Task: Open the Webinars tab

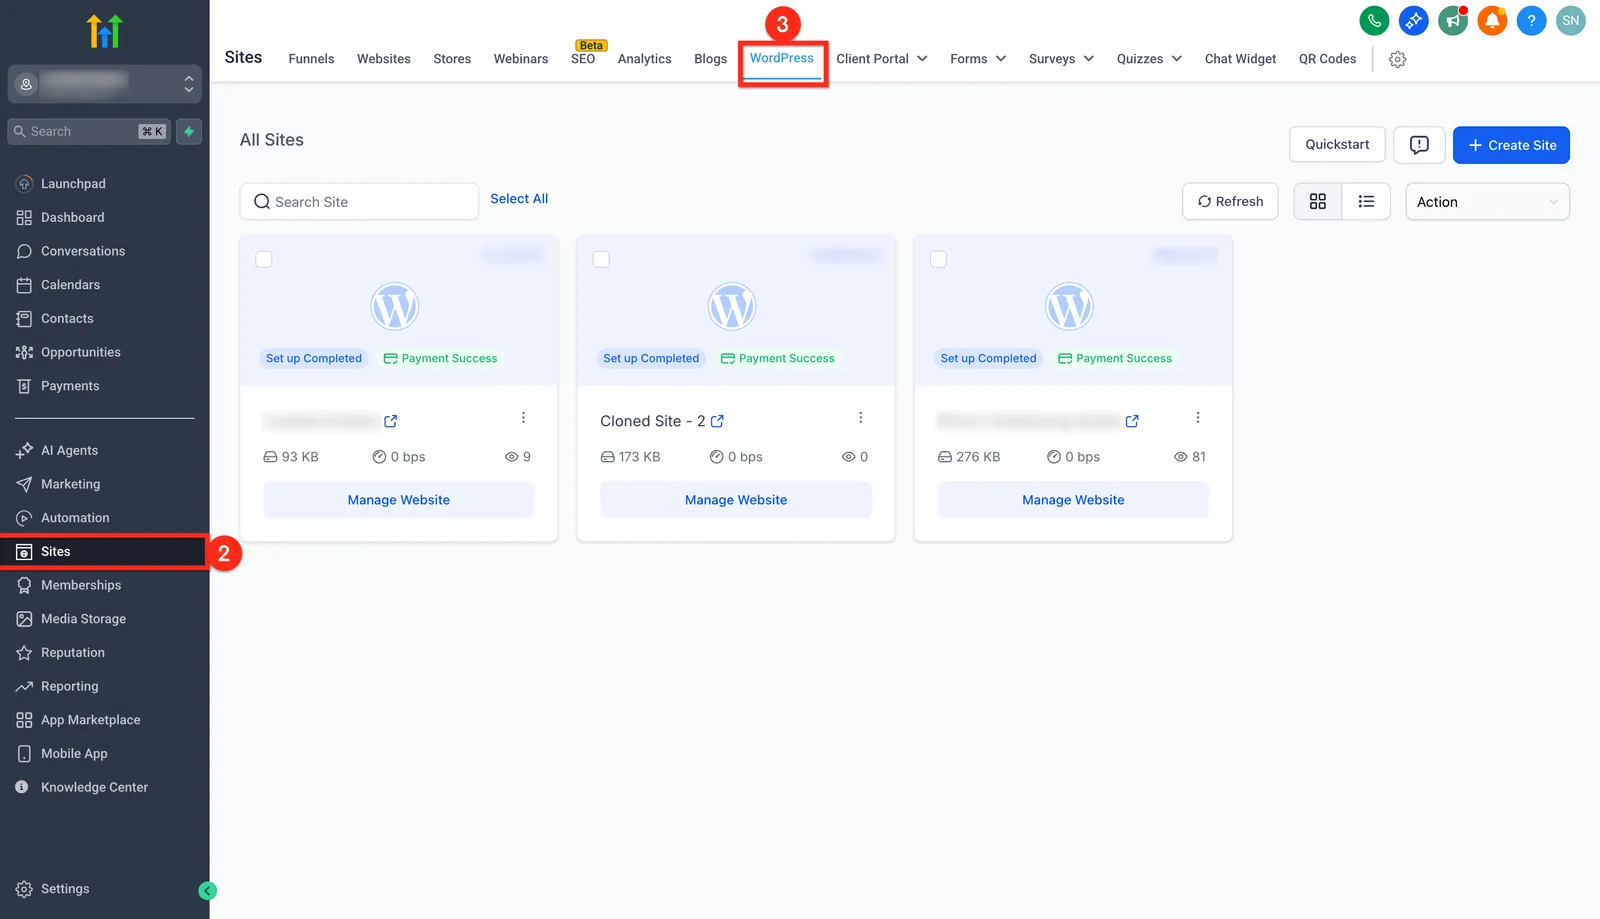Action: (x=521, y=59)
